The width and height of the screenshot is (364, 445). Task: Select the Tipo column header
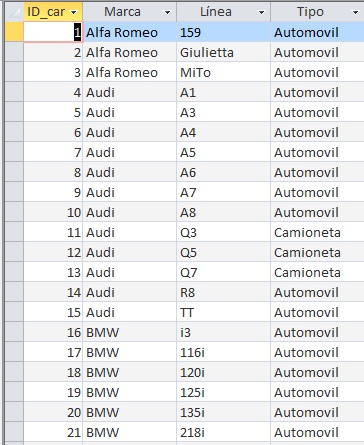pyautogui.click(x=317, y=12)
